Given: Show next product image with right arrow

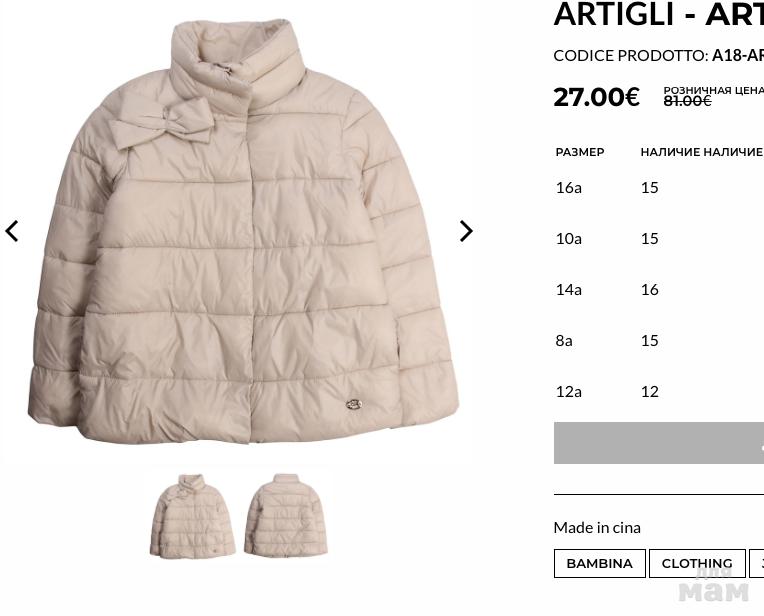Looking at the screenshot, I should click(466, 231).
